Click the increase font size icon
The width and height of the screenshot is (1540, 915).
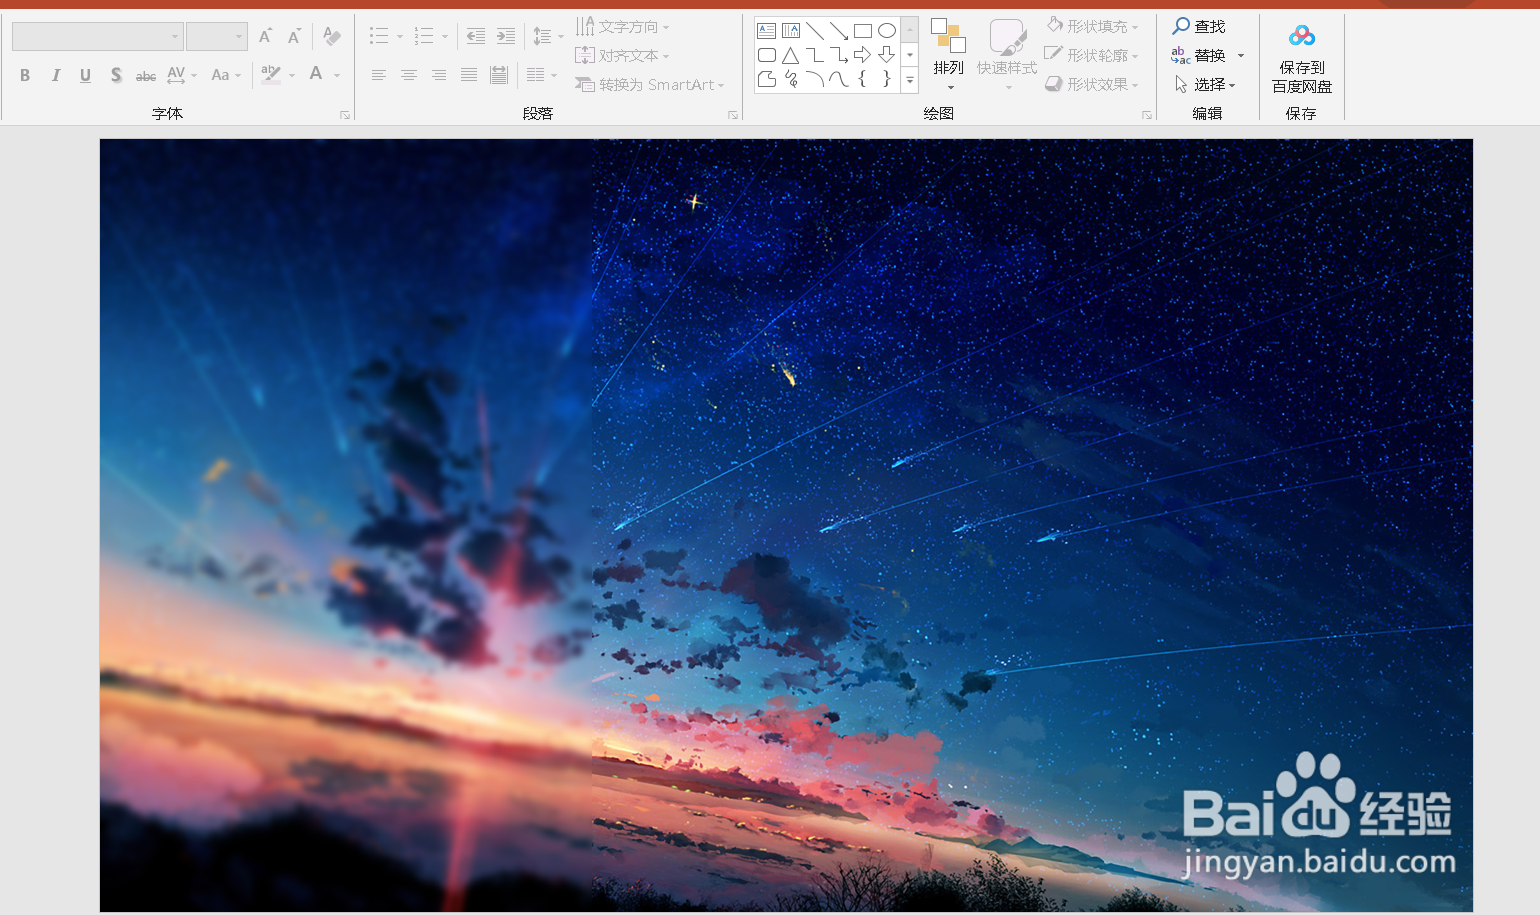pyautogui.click(x=265, y=37)
